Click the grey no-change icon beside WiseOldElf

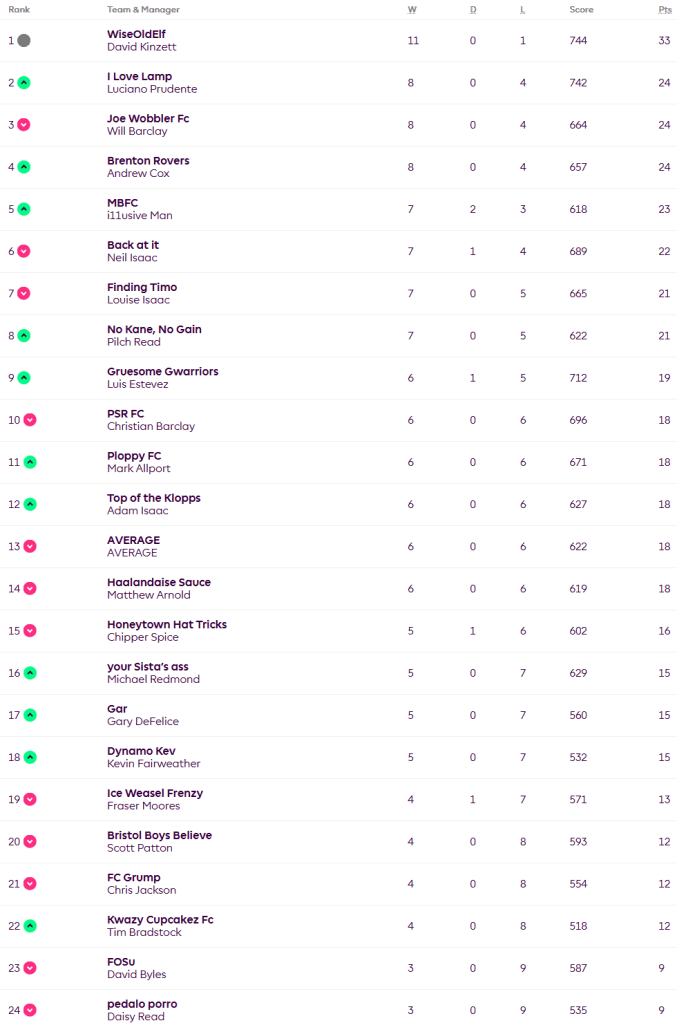click(24, 41)
